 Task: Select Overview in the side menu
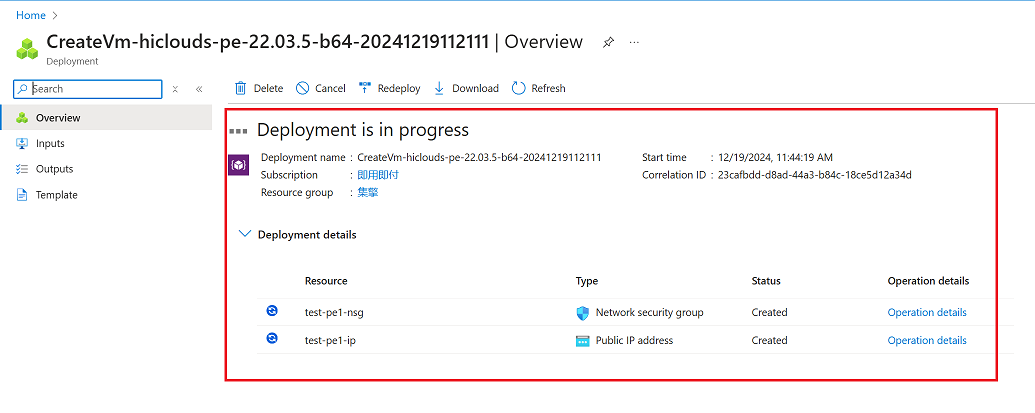click(106, 117)
